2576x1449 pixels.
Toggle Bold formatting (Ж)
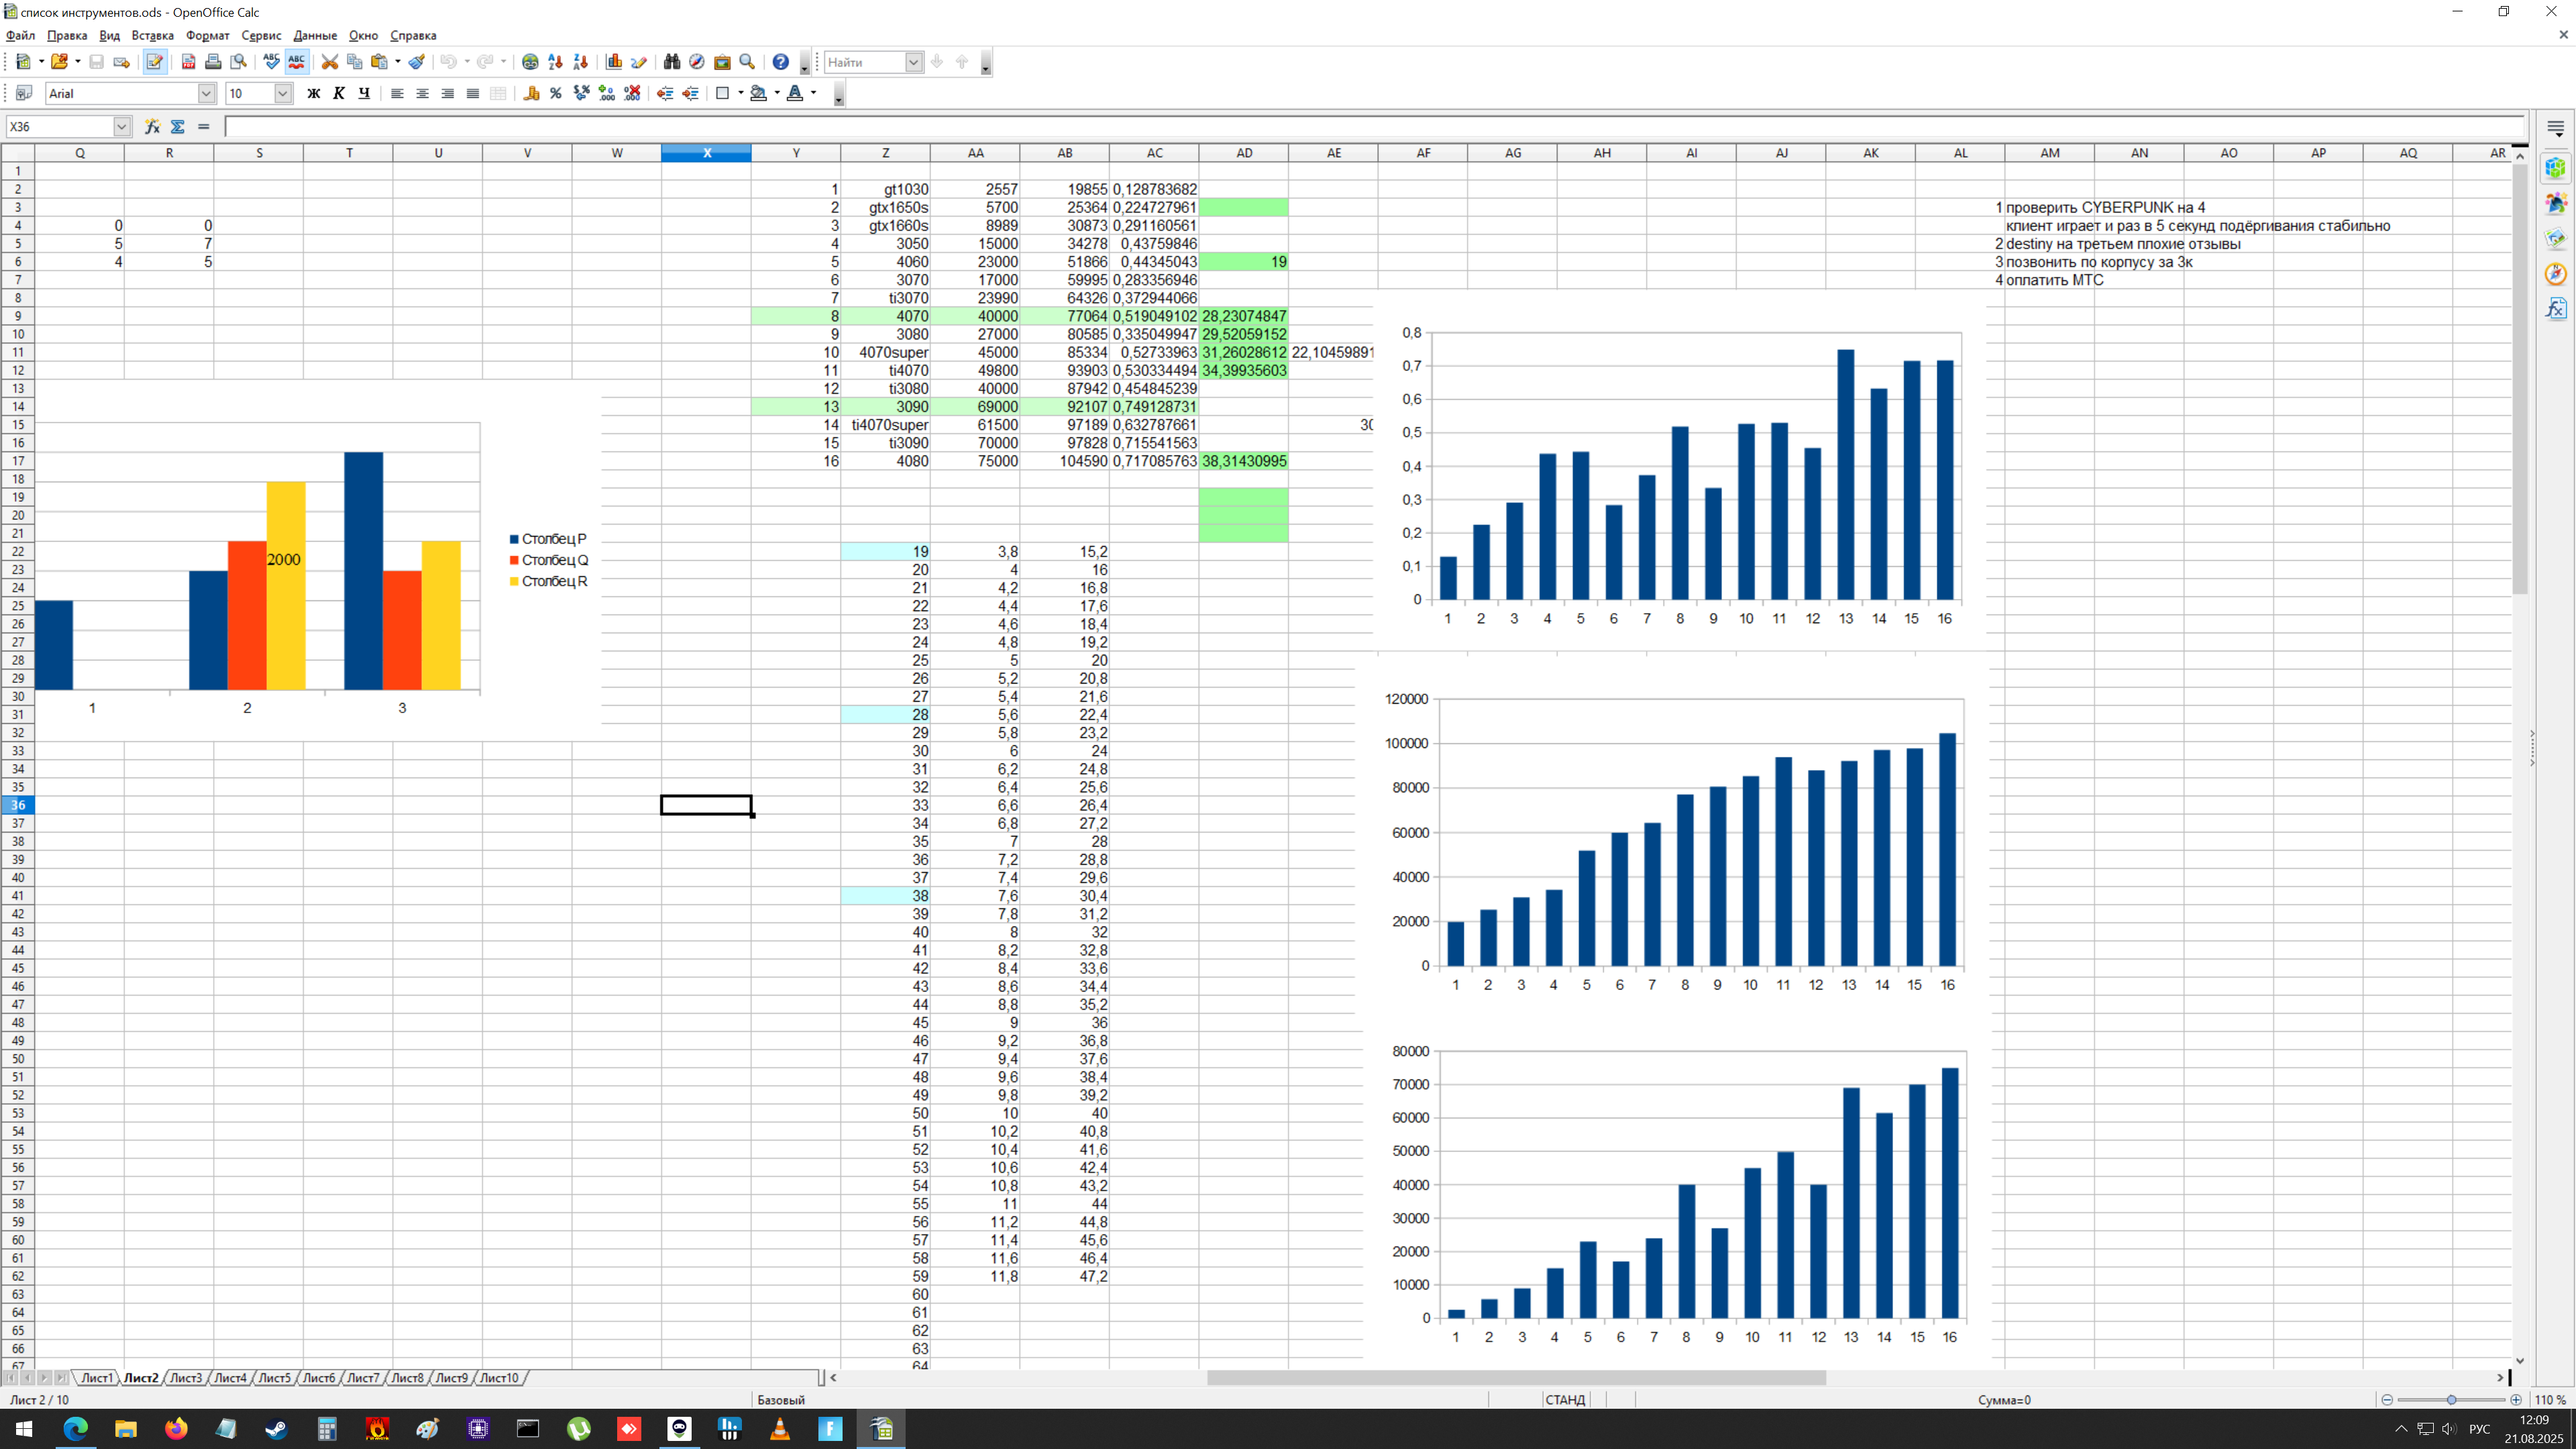pyautogui.click(x=313, y=93)
